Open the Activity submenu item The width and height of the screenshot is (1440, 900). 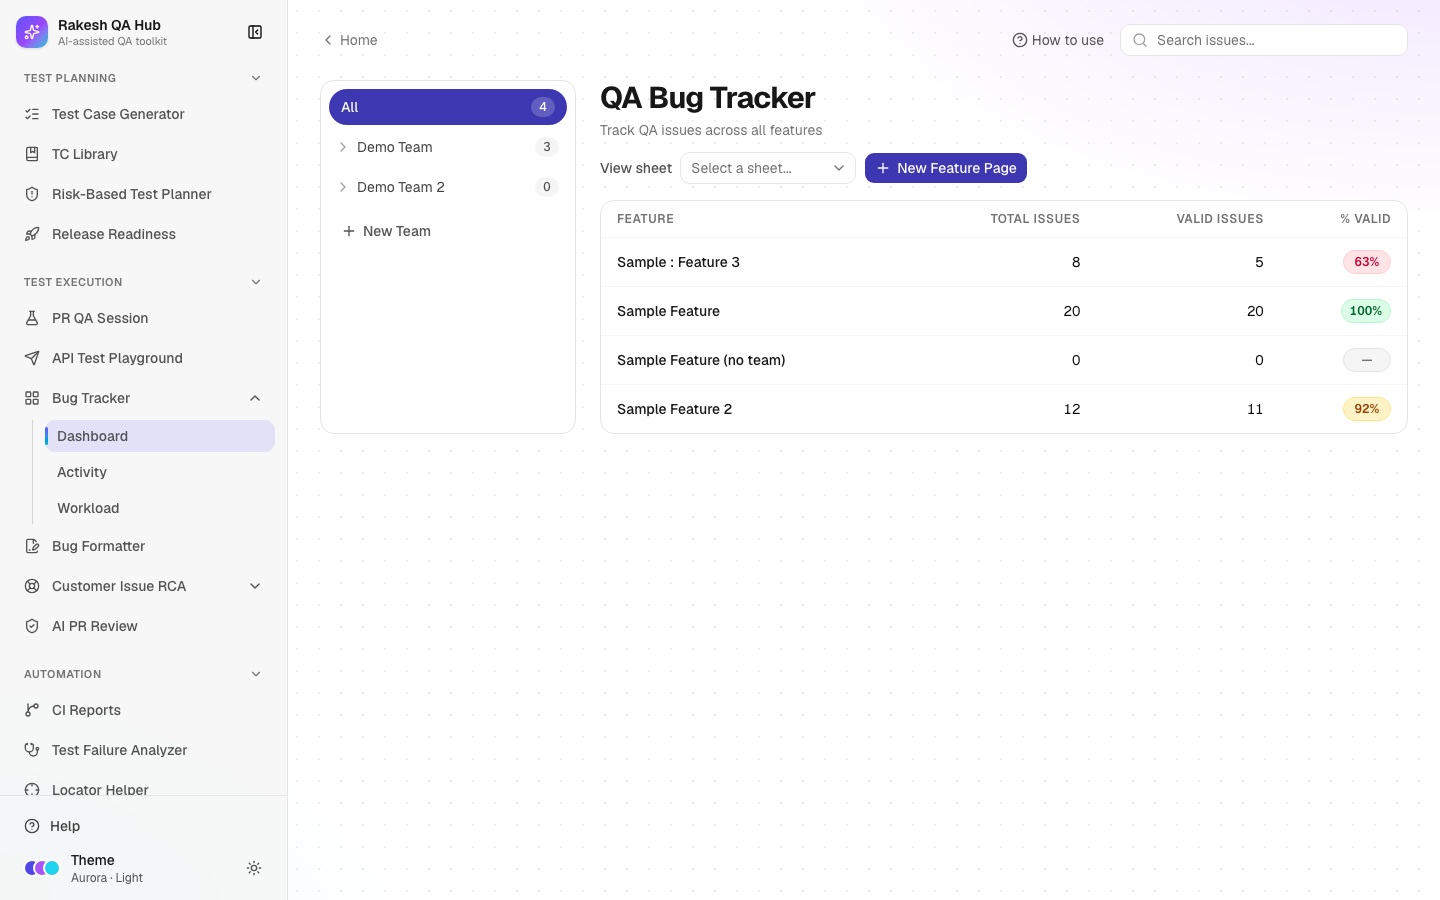[160, 472]
